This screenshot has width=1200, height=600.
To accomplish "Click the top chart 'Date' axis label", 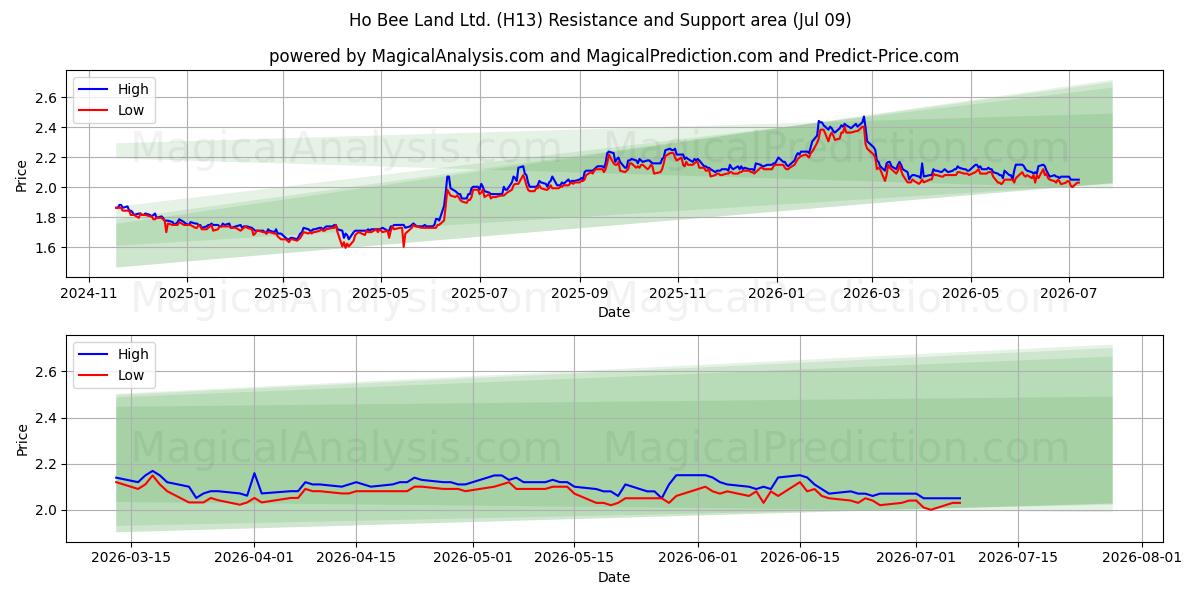I will coord(614,312).
